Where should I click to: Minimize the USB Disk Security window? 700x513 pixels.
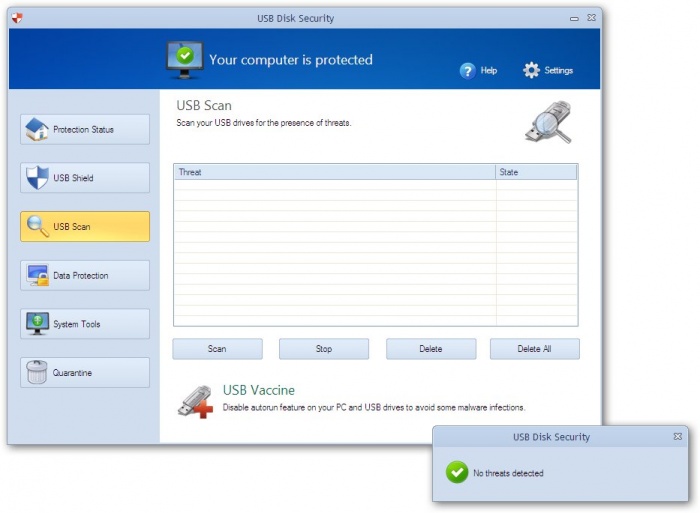pos(574,18)
